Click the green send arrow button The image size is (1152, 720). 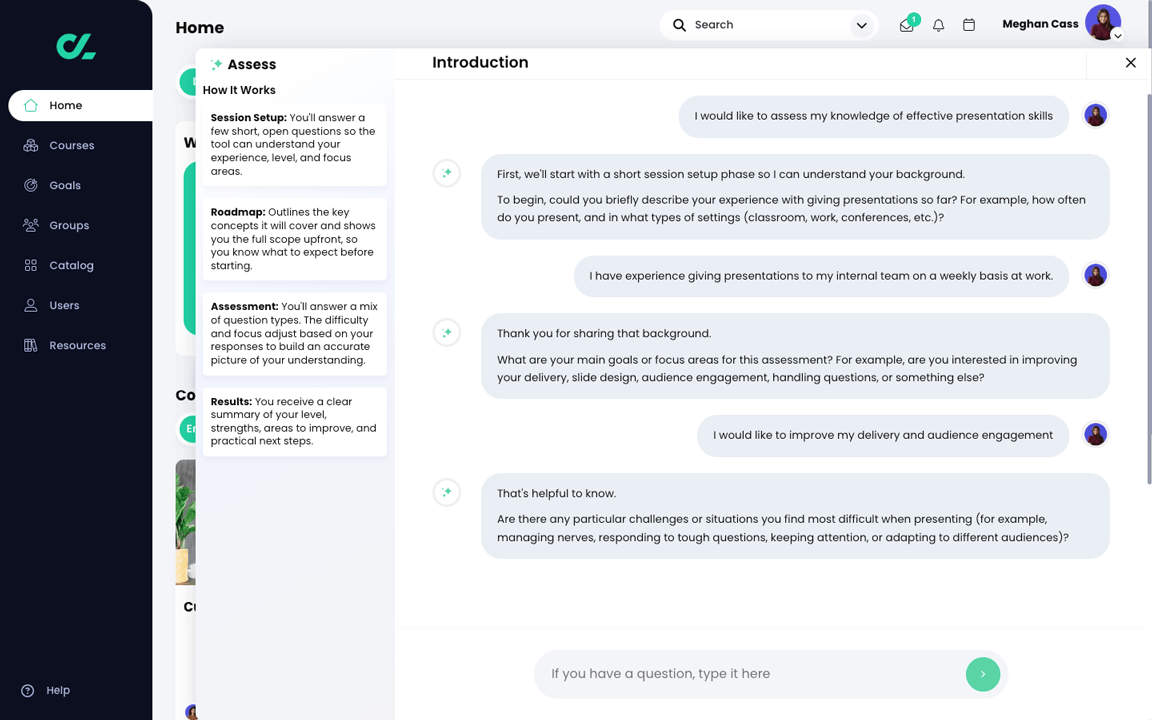(983, 674)
